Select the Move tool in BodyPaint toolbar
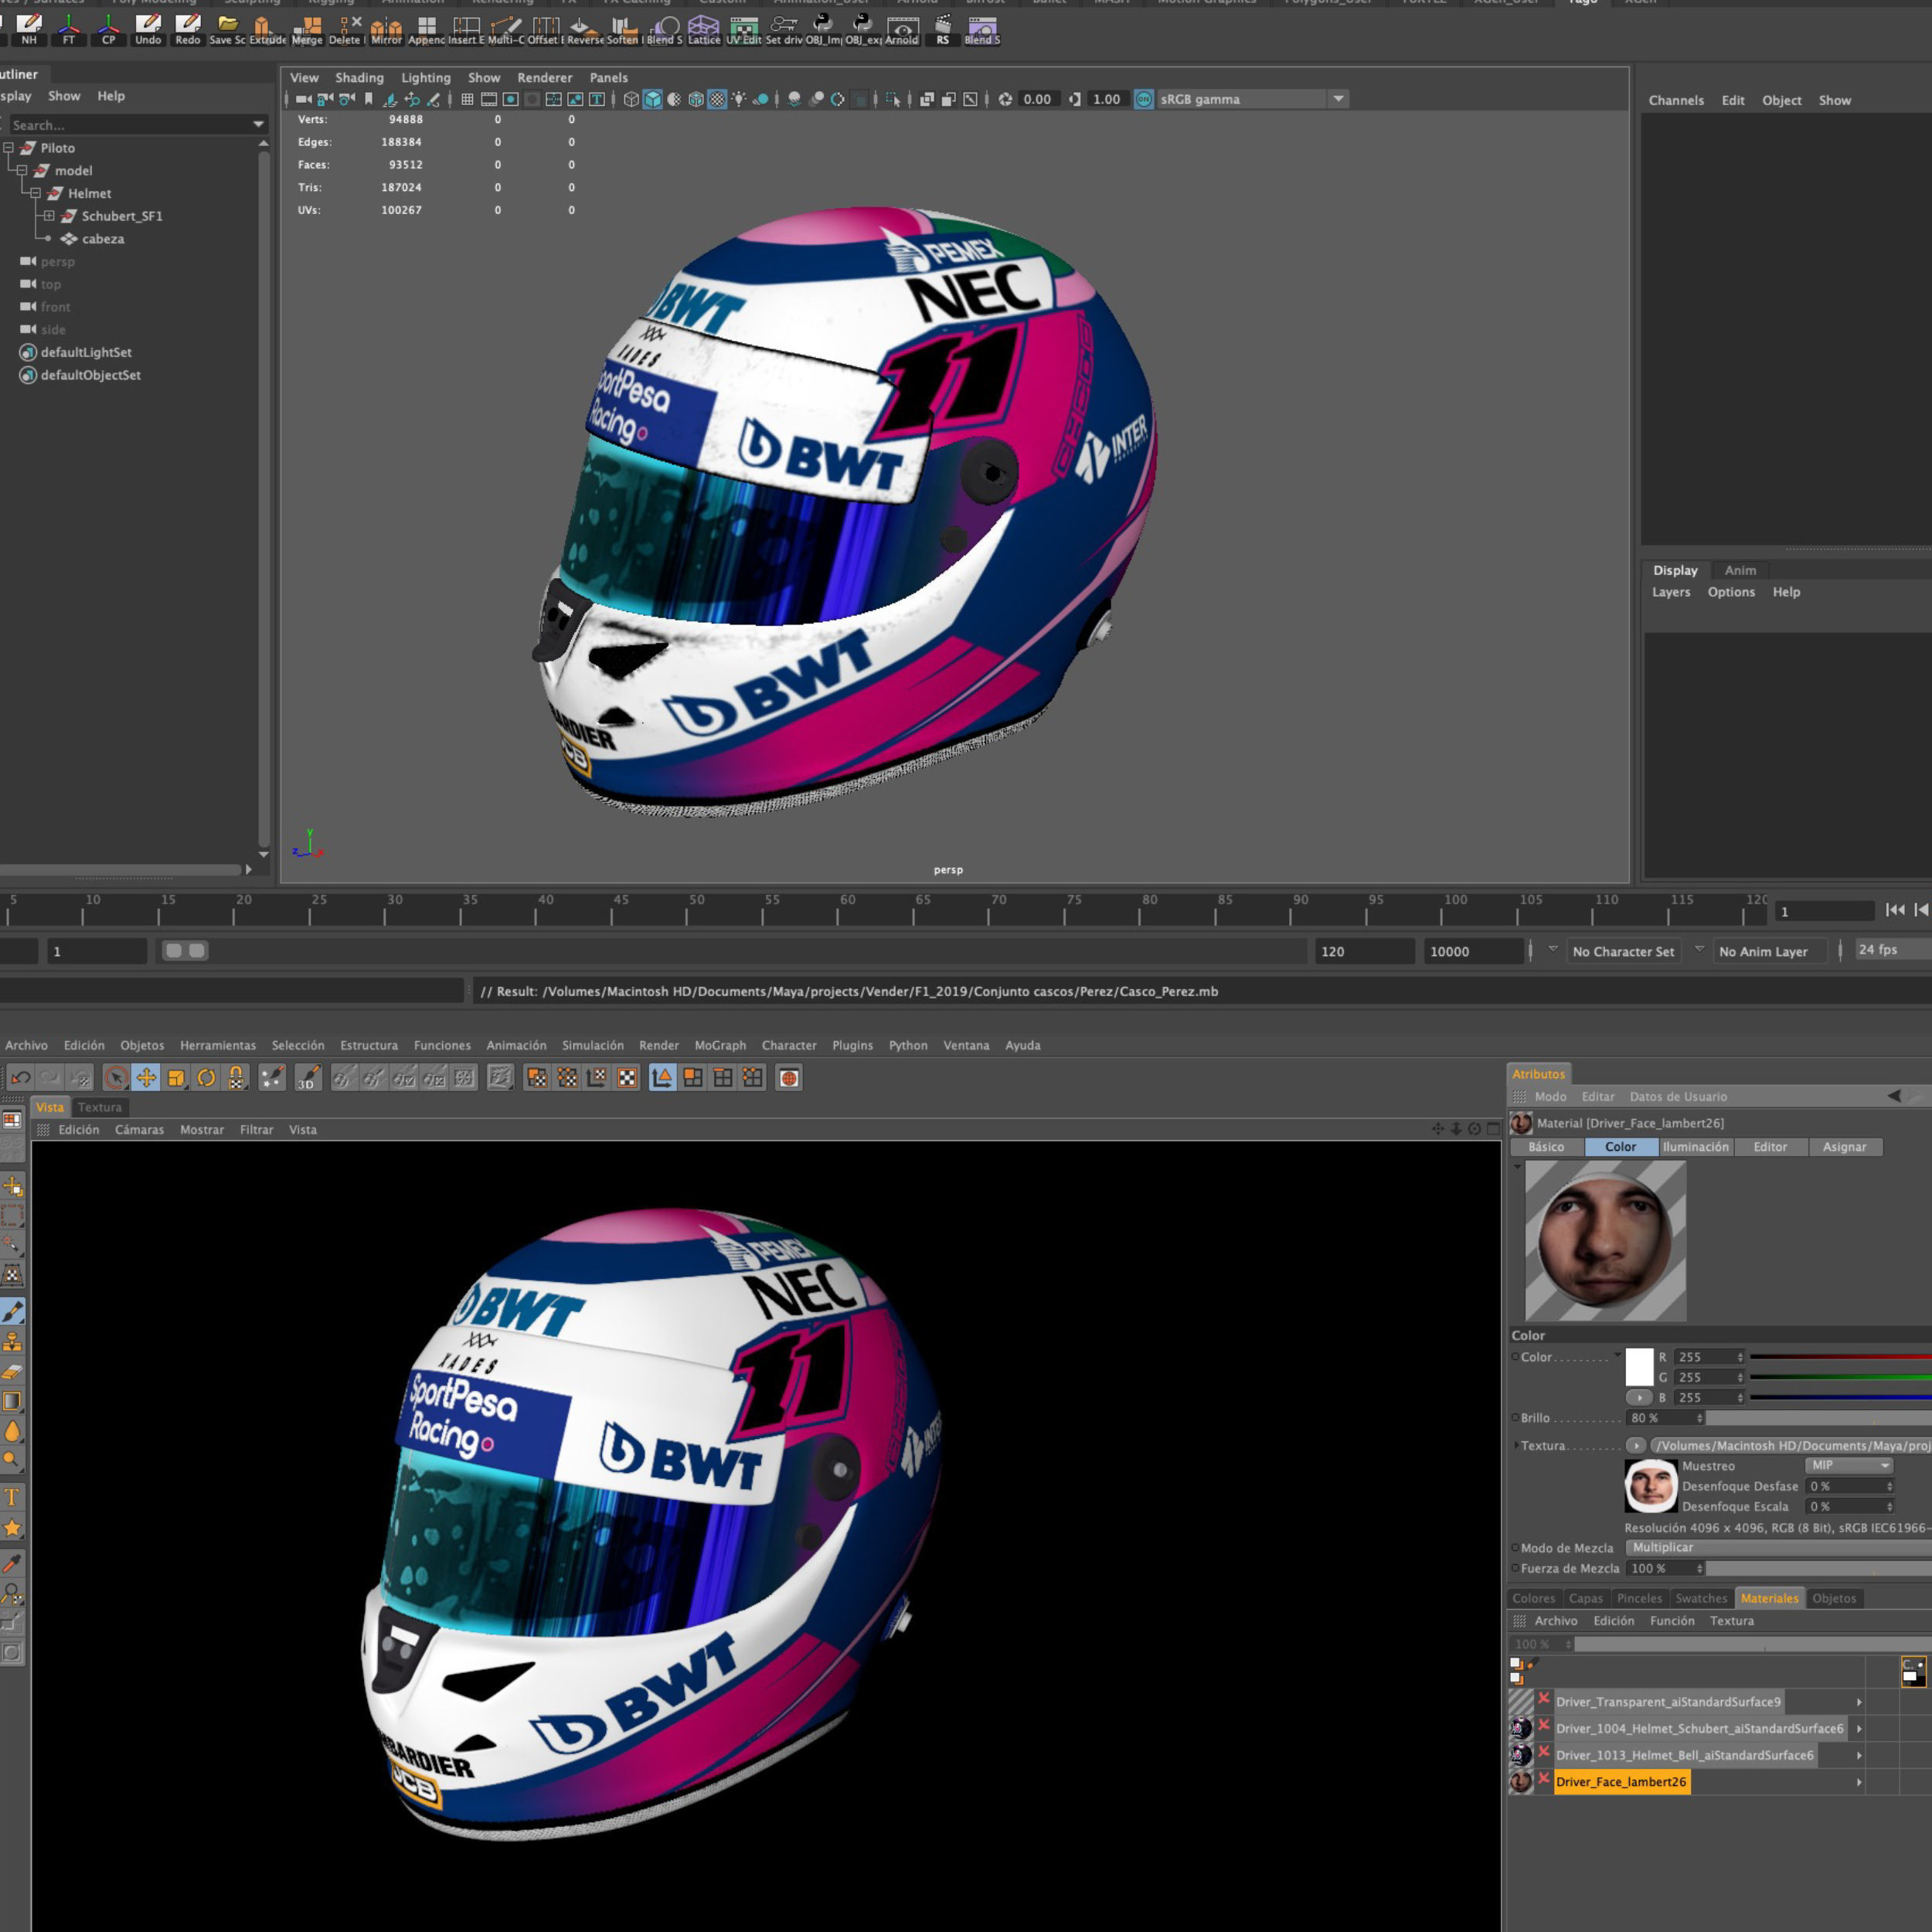 click(x=146, y=1077)
